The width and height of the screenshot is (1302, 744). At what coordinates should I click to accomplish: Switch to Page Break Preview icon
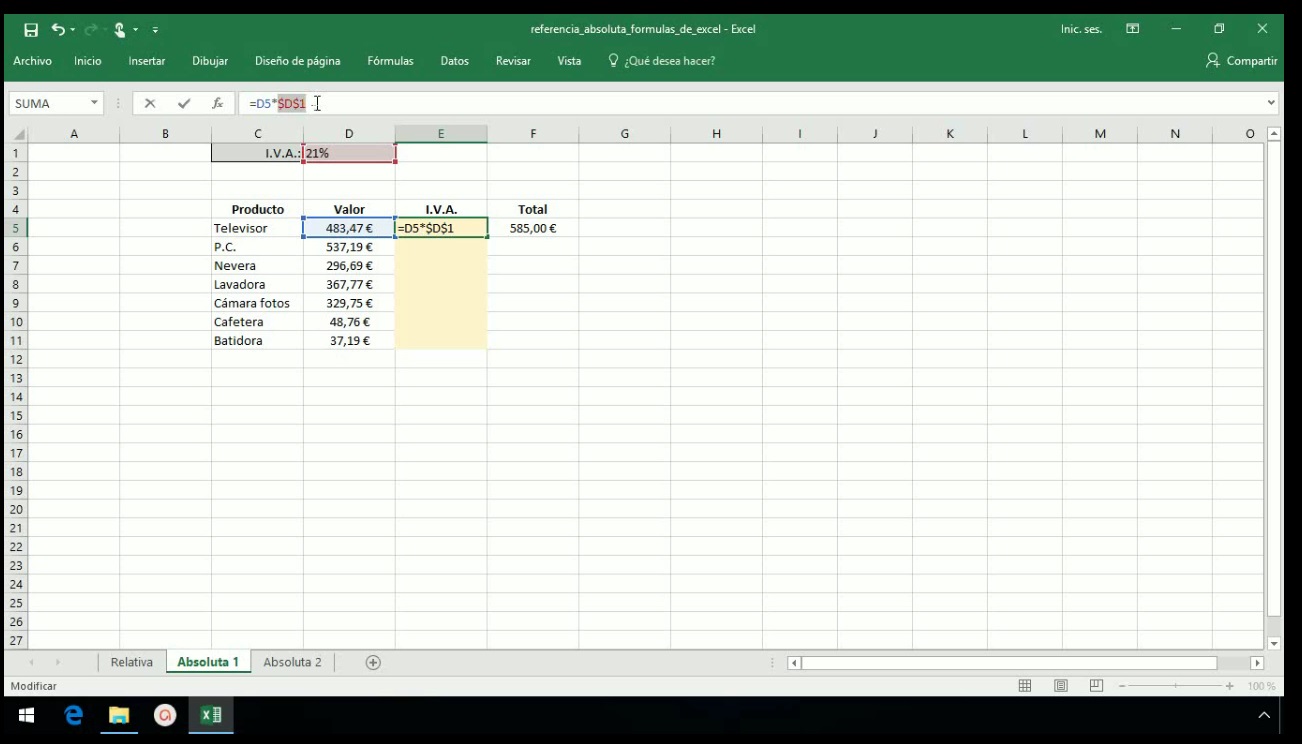point(1096,686)
